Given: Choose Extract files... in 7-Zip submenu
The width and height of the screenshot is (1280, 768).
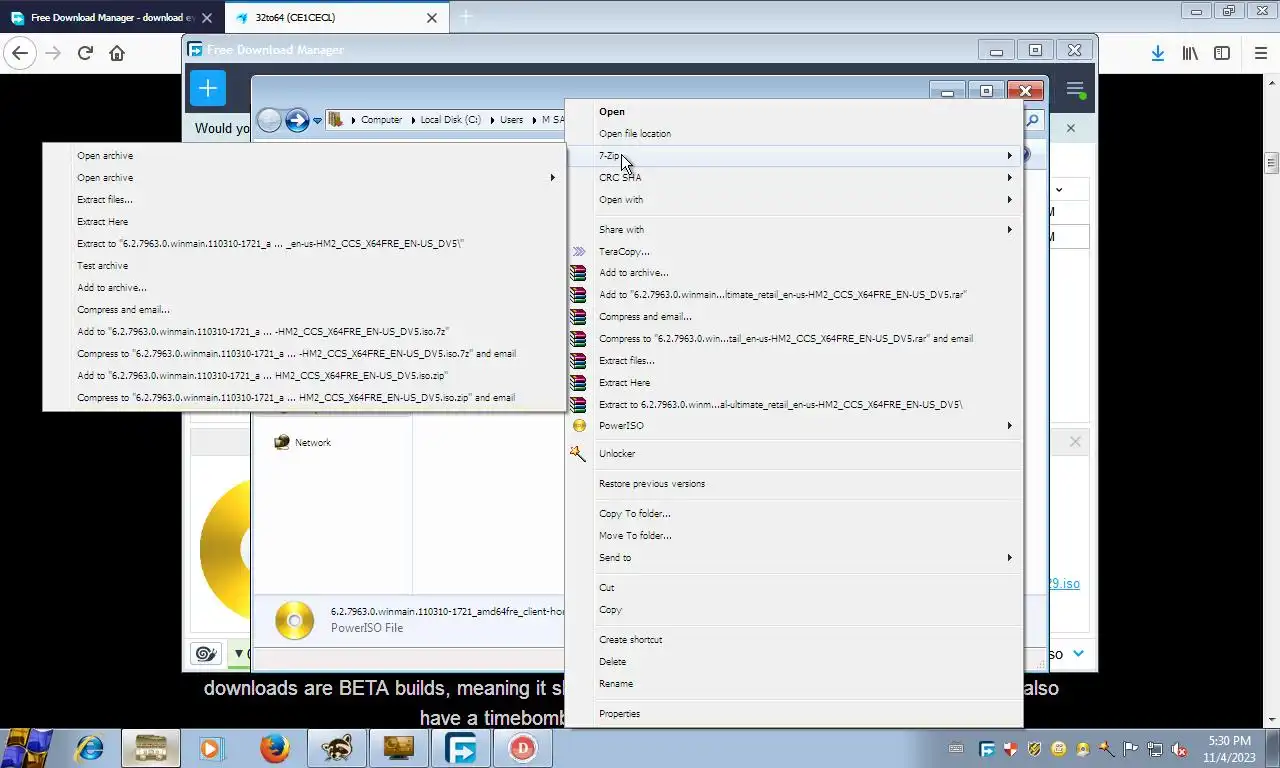Looking at the screenshot, I should (x=105, y=199).
